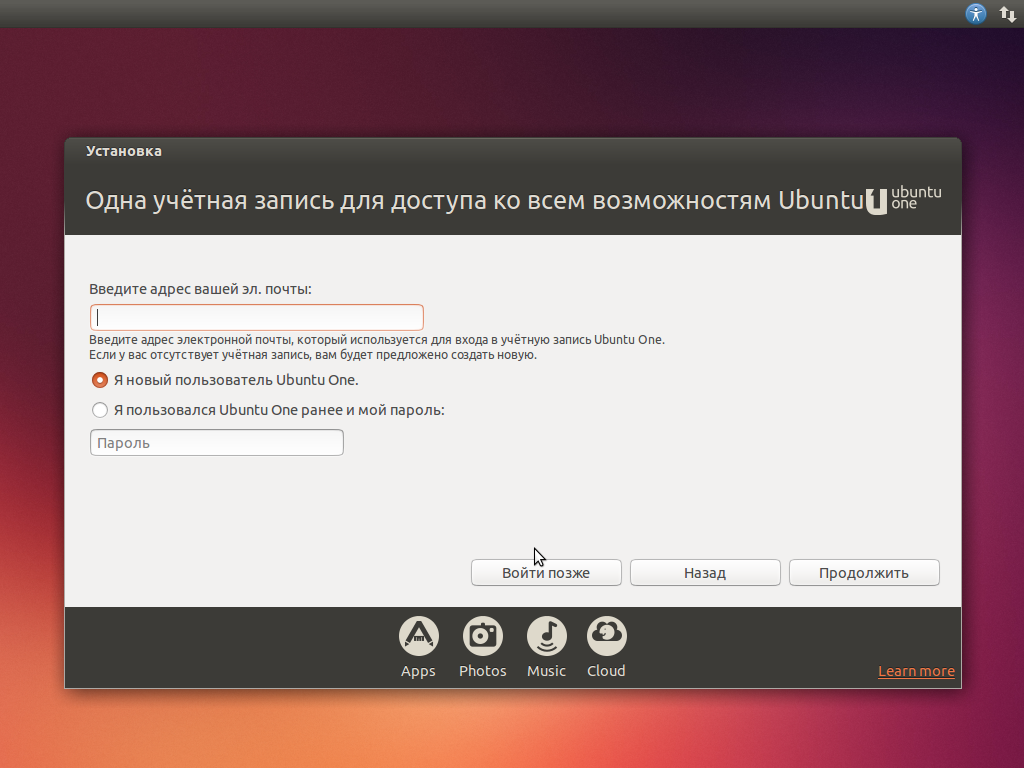Focus the email address input field
1024x768 pixels.
point(257,317)
